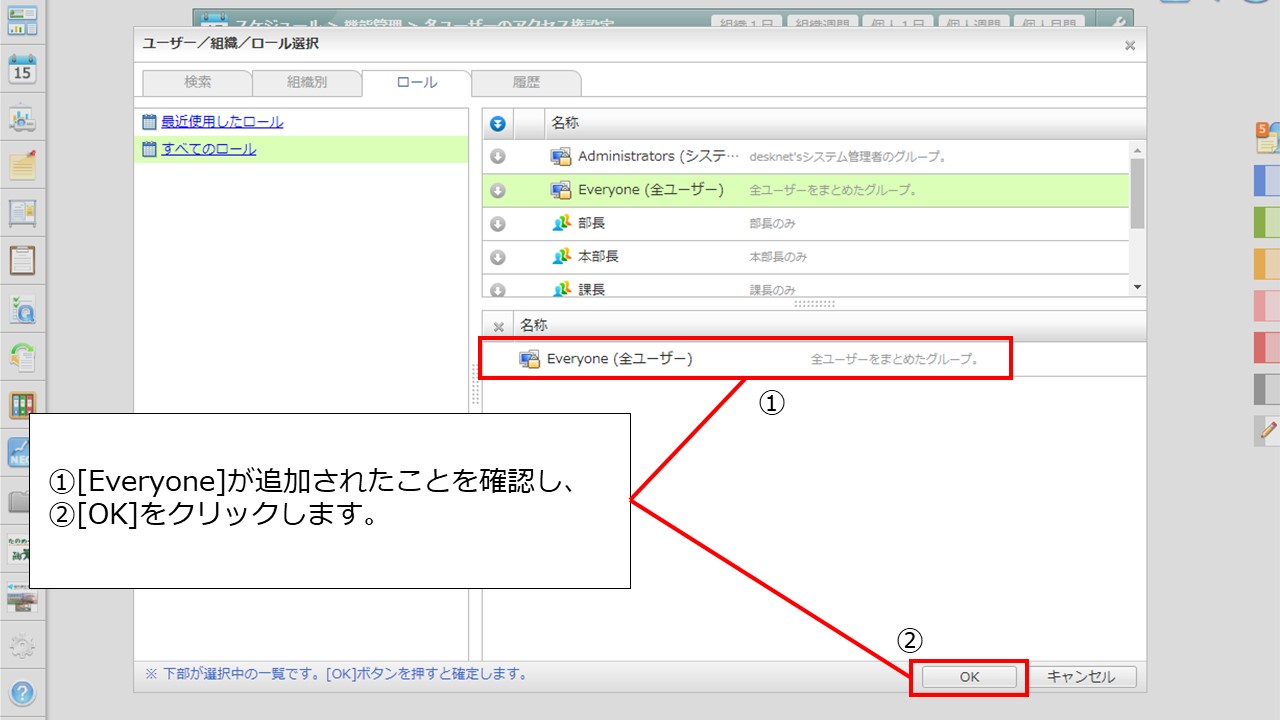Click the 最近使用したロール link

[222, 122]
